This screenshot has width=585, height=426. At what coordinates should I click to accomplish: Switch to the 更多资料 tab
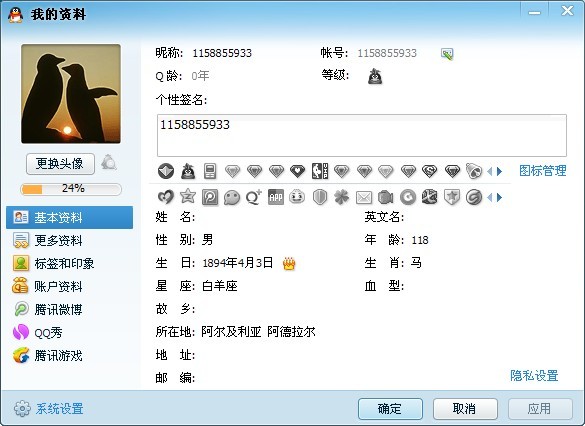(69, 240)
